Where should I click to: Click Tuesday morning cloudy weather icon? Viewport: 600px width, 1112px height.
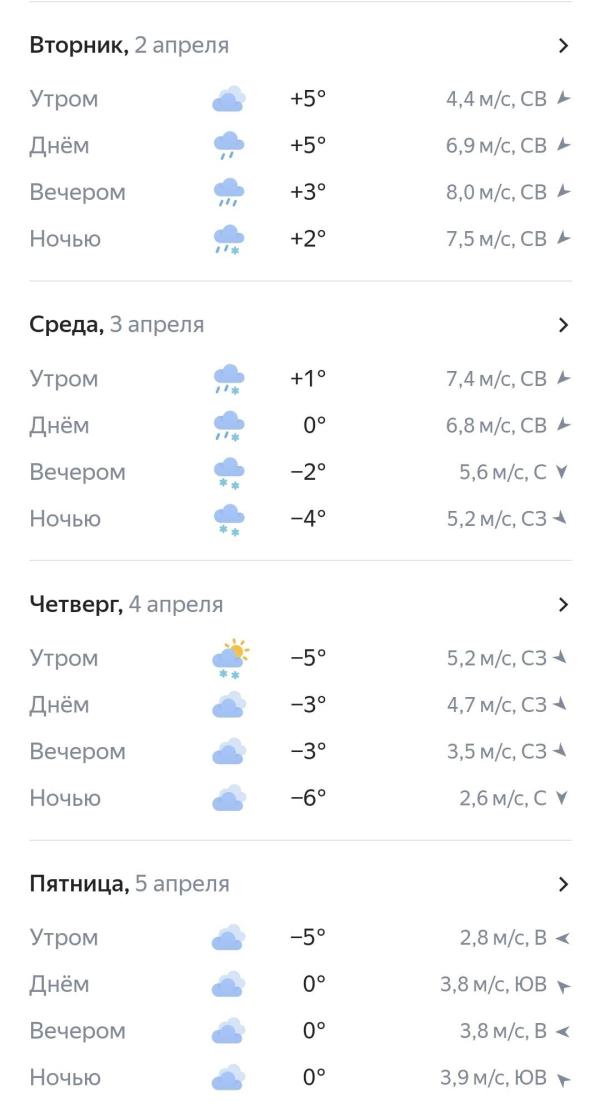pos(229,99)
